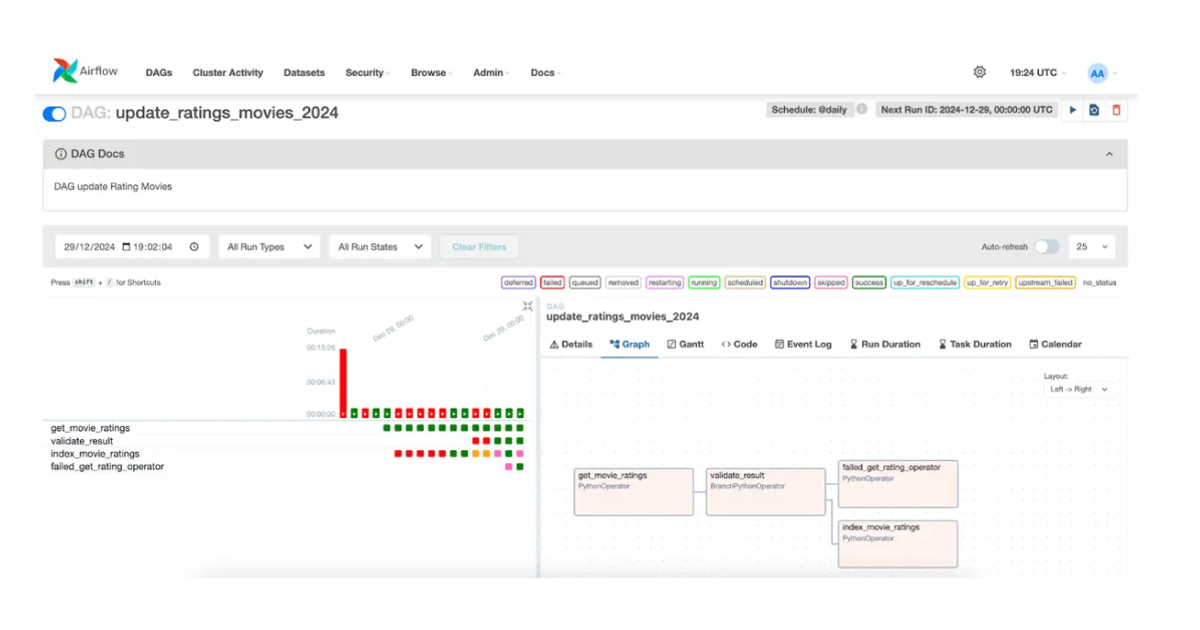The height and width of the screenshot is (630, 1200).
Task: Open the Calendar view tab icon
Action: tap(1055, 344)
